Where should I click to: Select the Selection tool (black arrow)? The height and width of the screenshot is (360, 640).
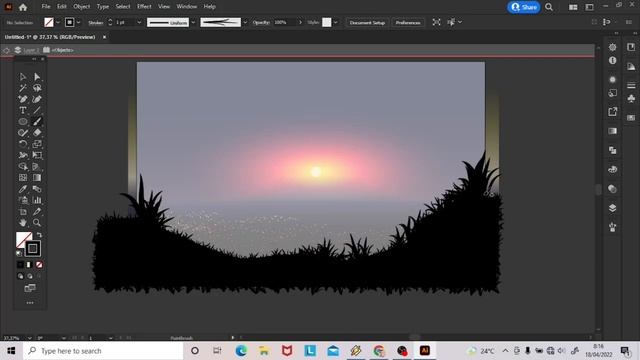point(23,77)
